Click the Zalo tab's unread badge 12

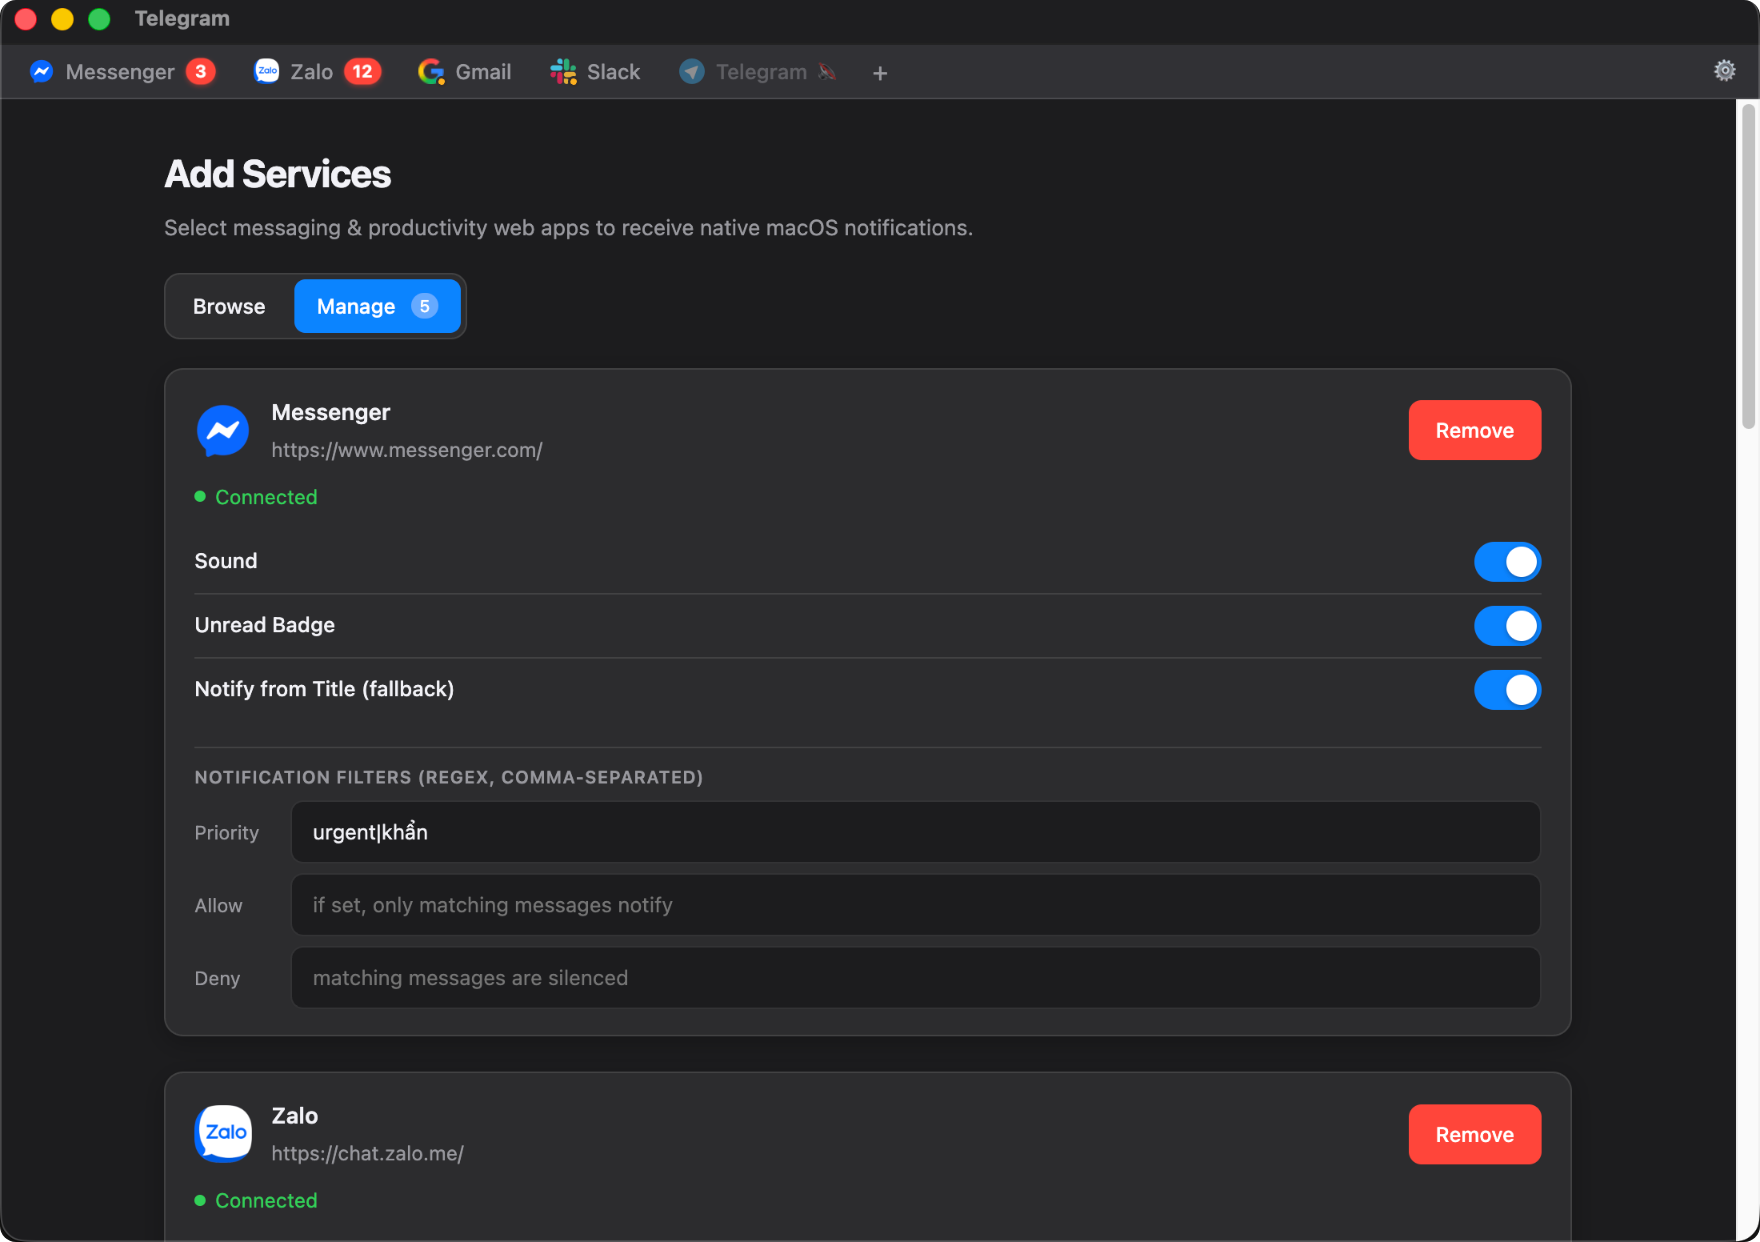[x=363, y=72]
